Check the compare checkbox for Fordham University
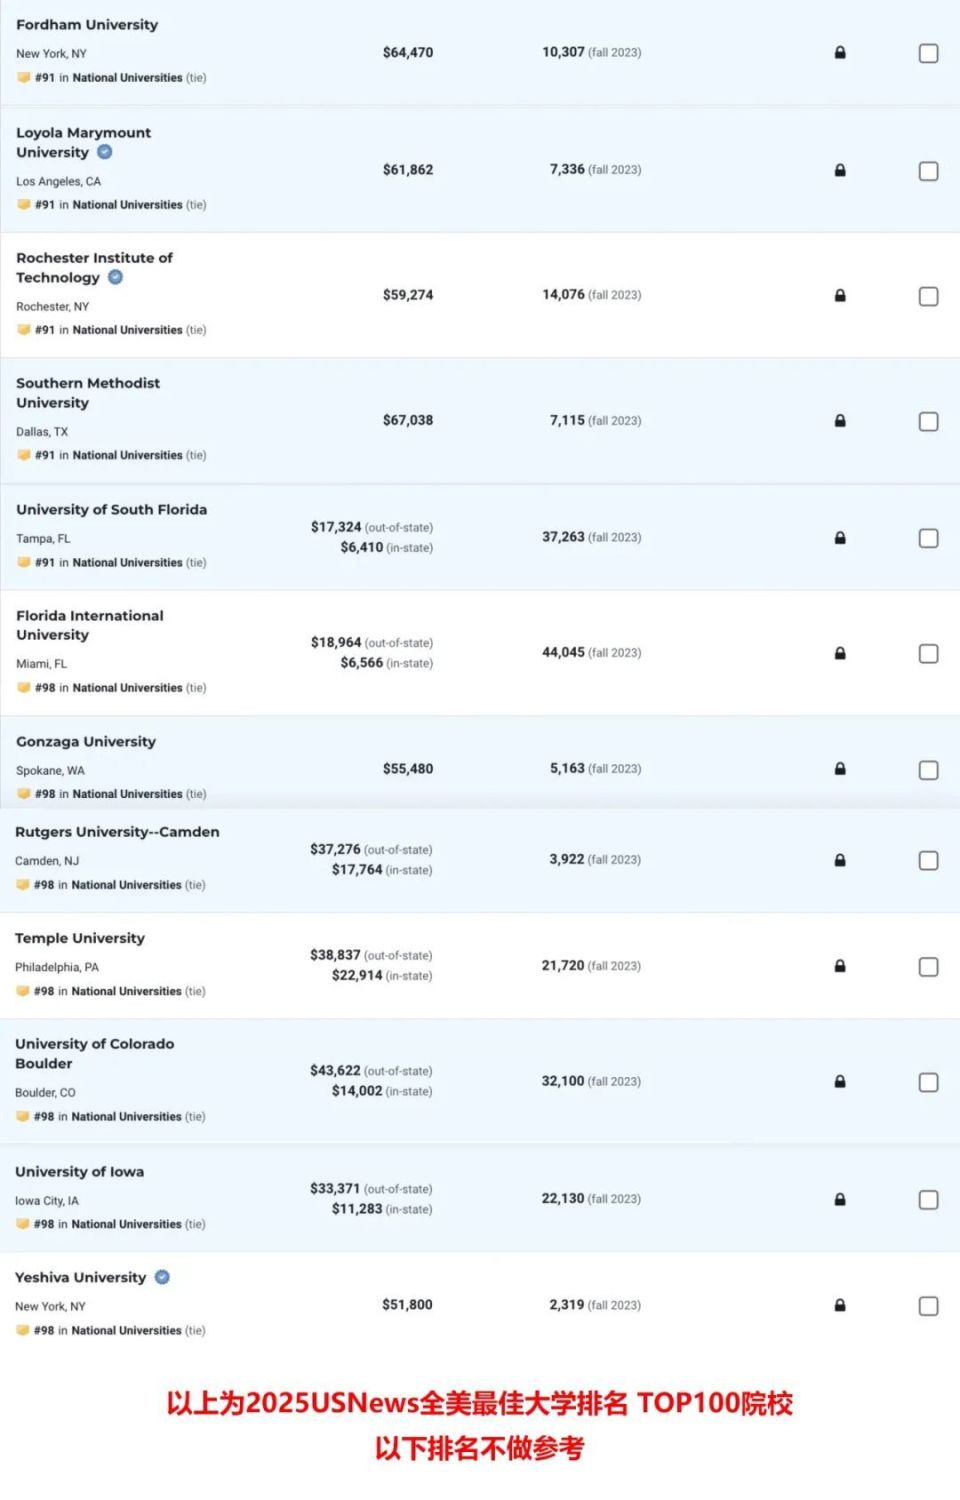 click(927, 53)
